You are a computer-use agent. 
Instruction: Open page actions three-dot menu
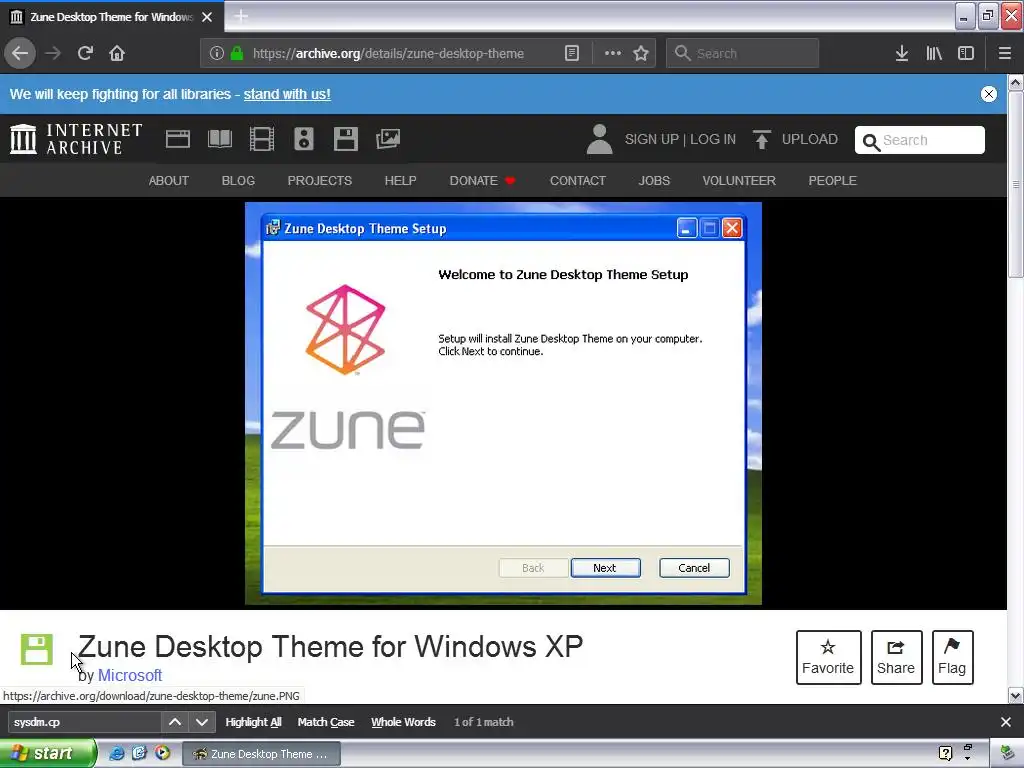click(613, 53)
